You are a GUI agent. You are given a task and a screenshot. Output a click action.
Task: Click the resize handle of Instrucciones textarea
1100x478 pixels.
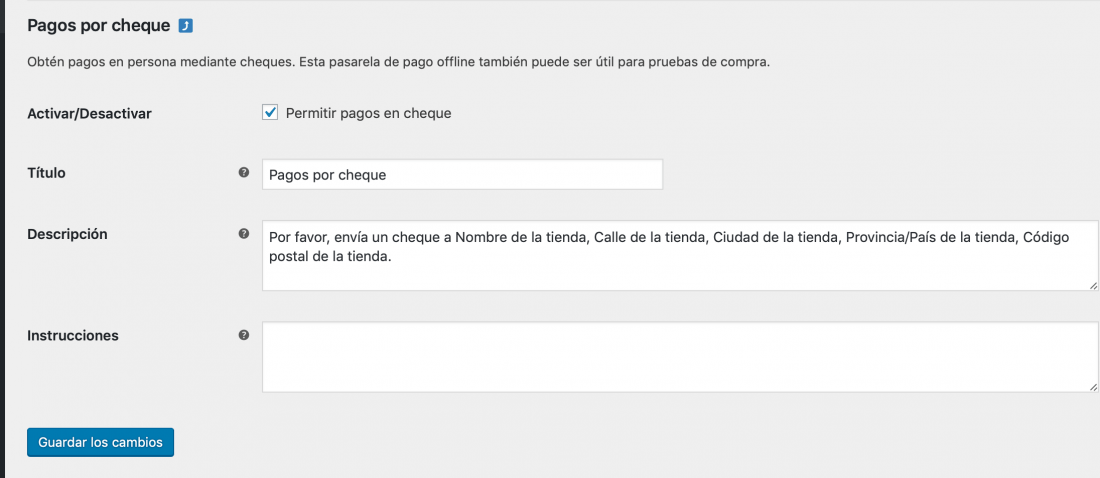point(1094,387)
